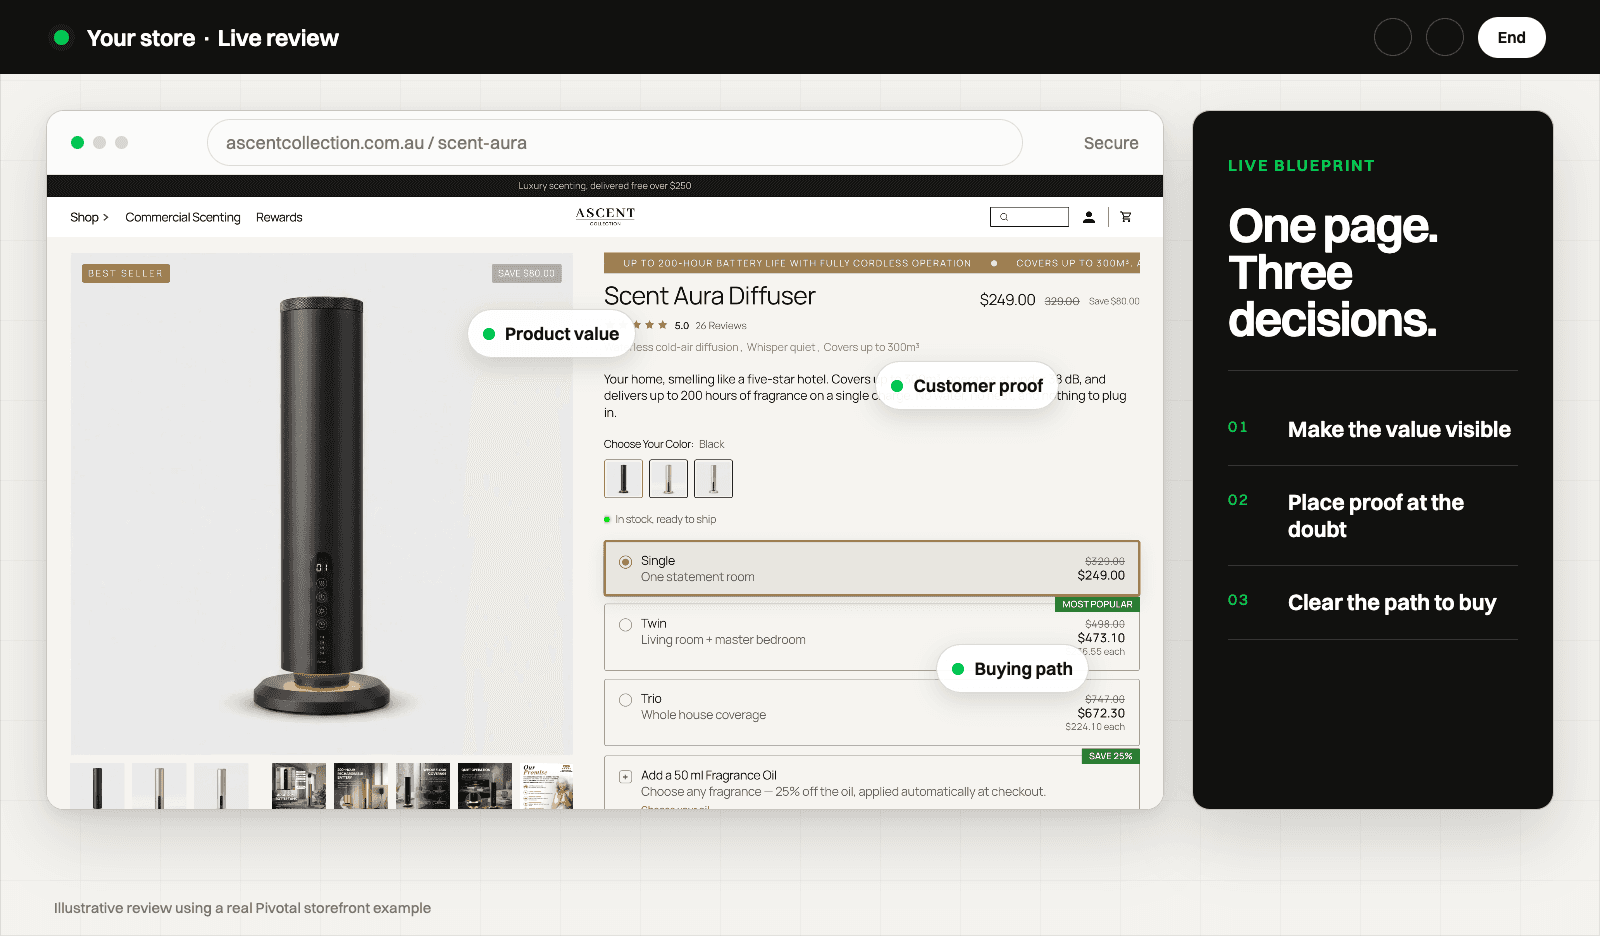Click the MOST POPULAR tag
Screen dimensions: 1600x936
click(x=1097, y=604)
